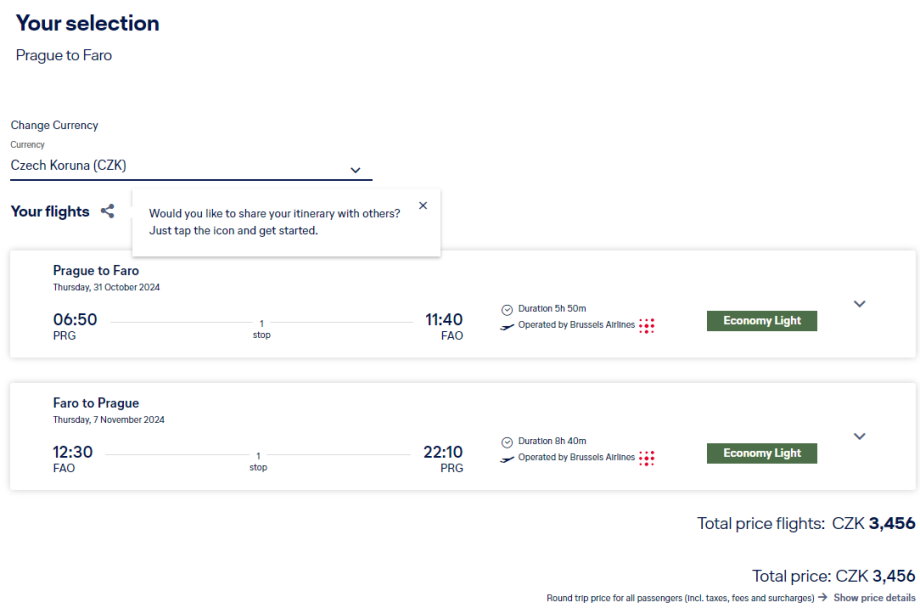
Task: Expand the Faro to Prague flight details
Action: 859,436
